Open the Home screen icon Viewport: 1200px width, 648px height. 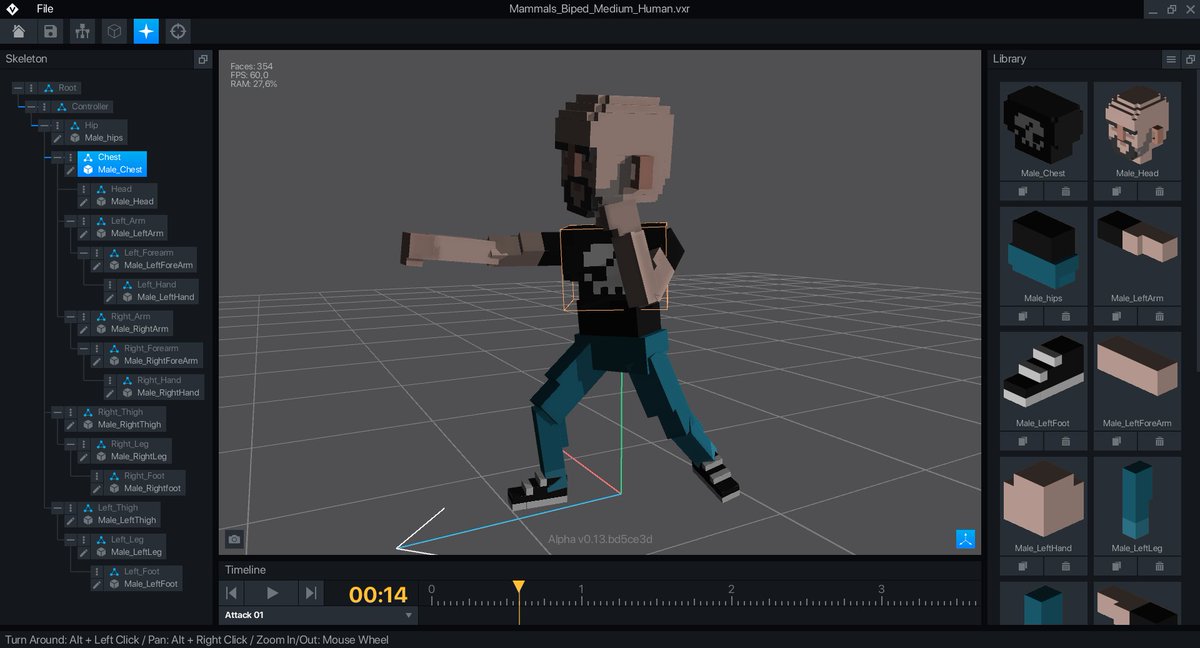click(x=18, y=31)
